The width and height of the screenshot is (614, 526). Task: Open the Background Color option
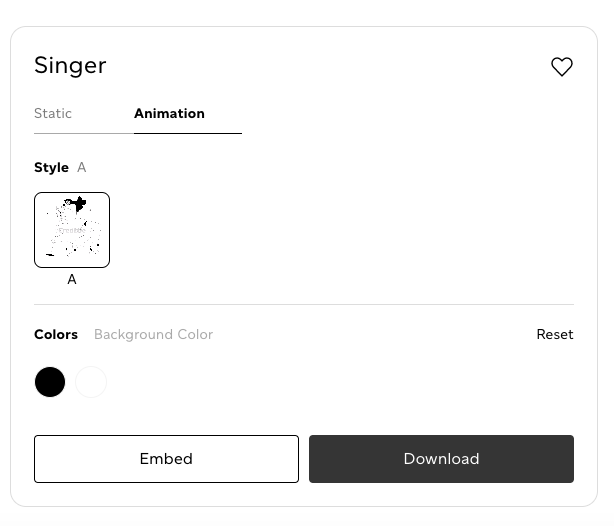153,335
